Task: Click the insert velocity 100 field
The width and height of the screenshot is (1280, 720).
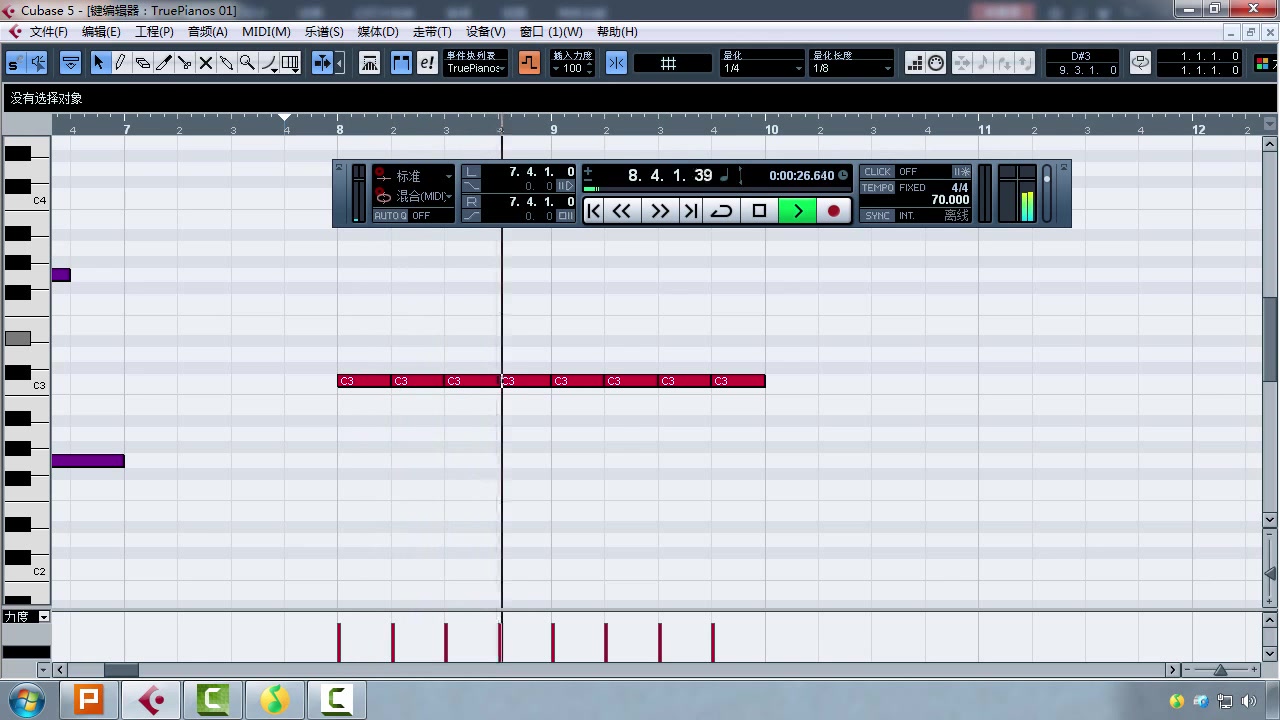Action: click(573, 68)
